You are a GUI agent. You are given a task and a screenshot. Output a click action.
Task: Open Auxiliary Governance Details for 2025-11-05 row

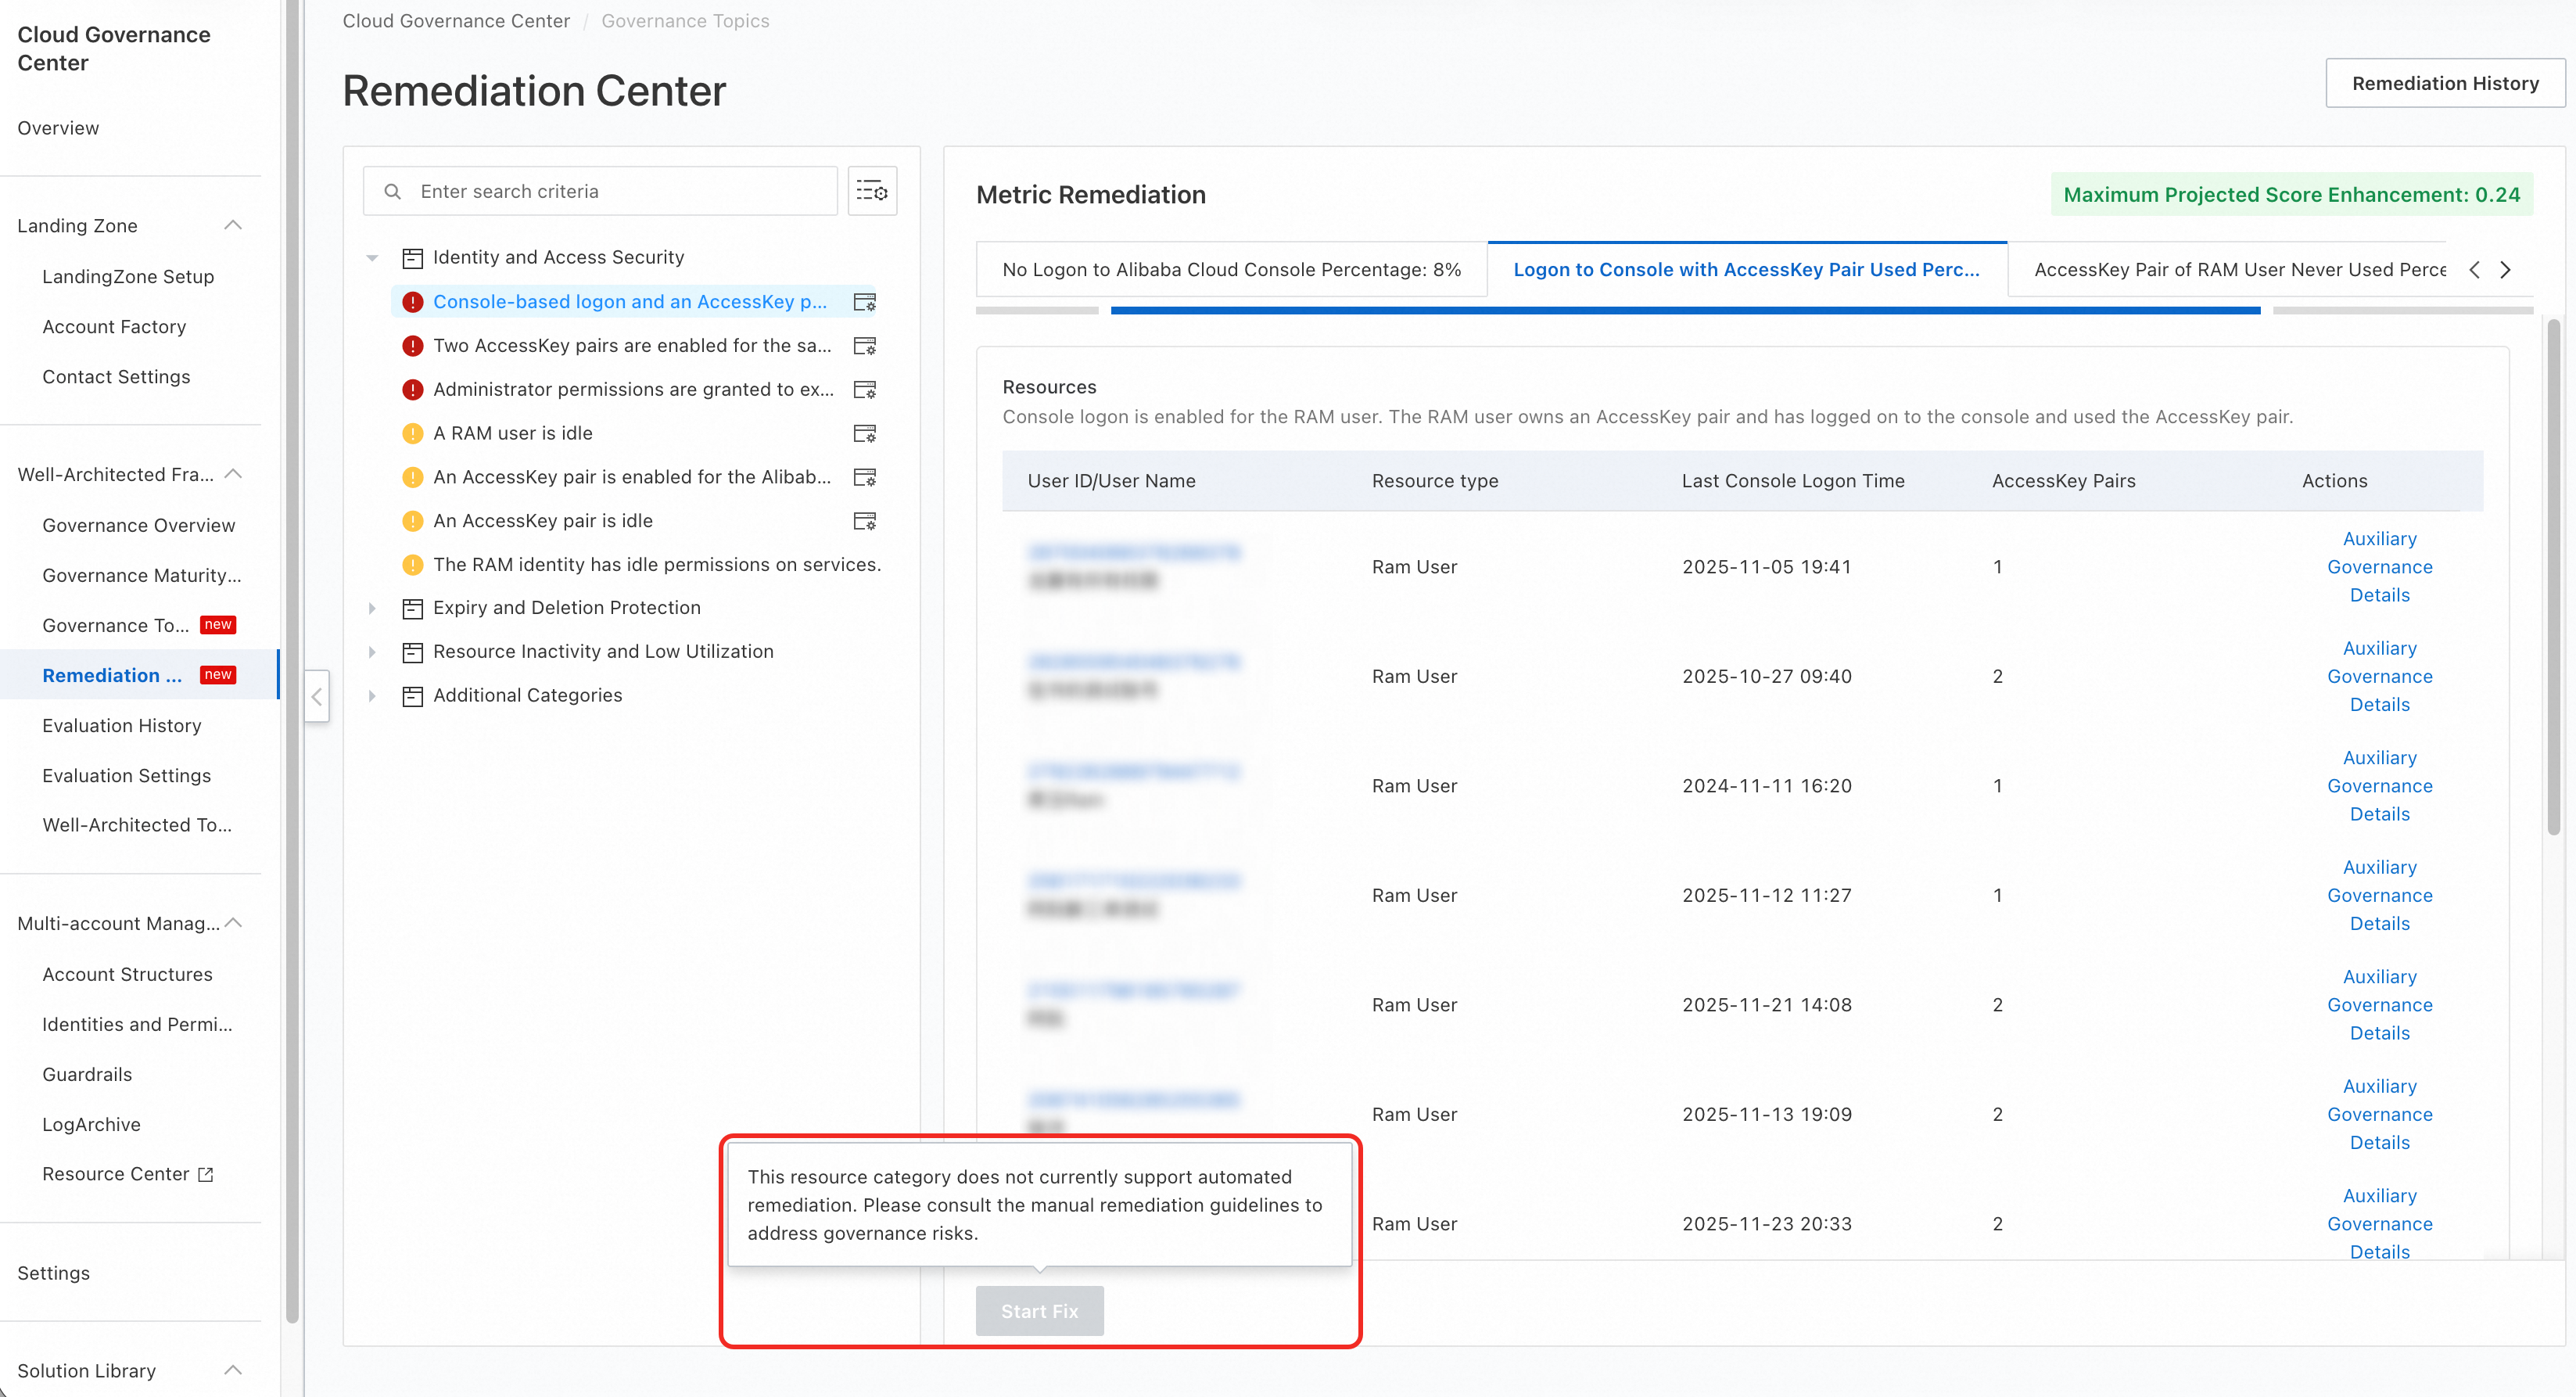point(2379,567)
